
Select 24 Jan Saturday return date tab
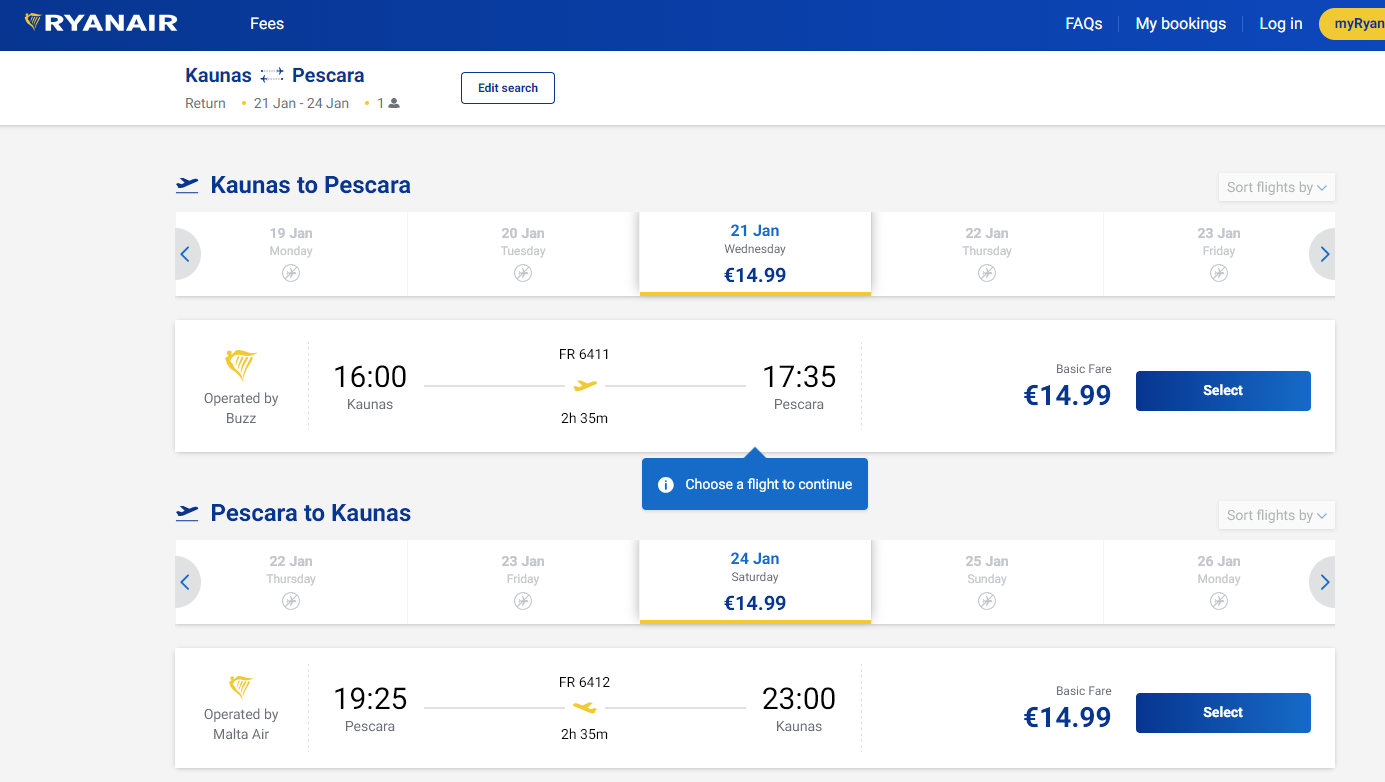point(755,581)
